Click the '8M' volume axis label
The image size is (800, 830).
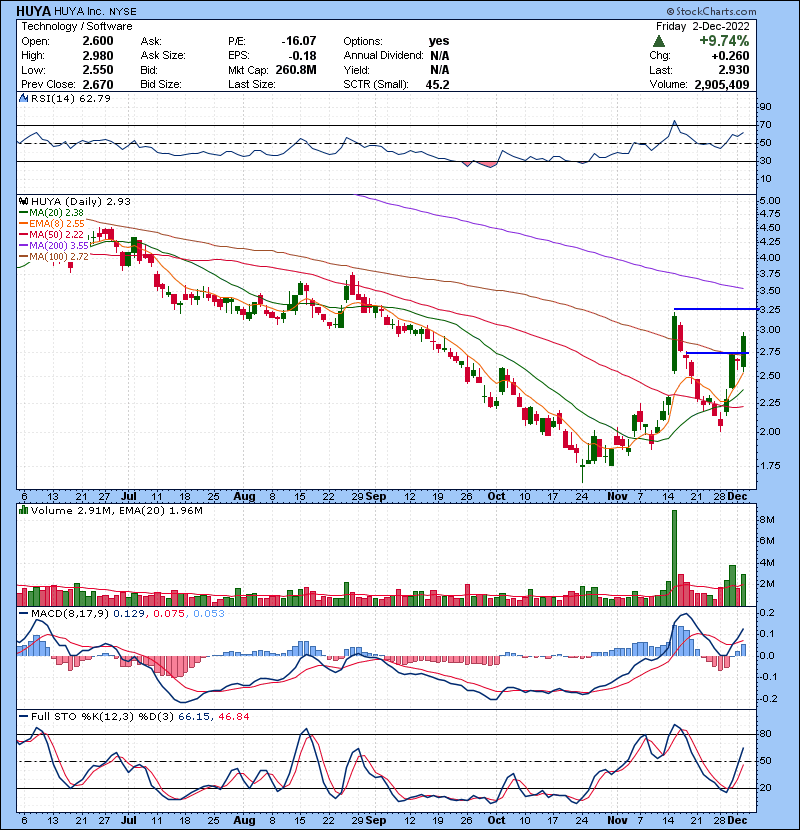pyautogui.click(x=768, y=520)
